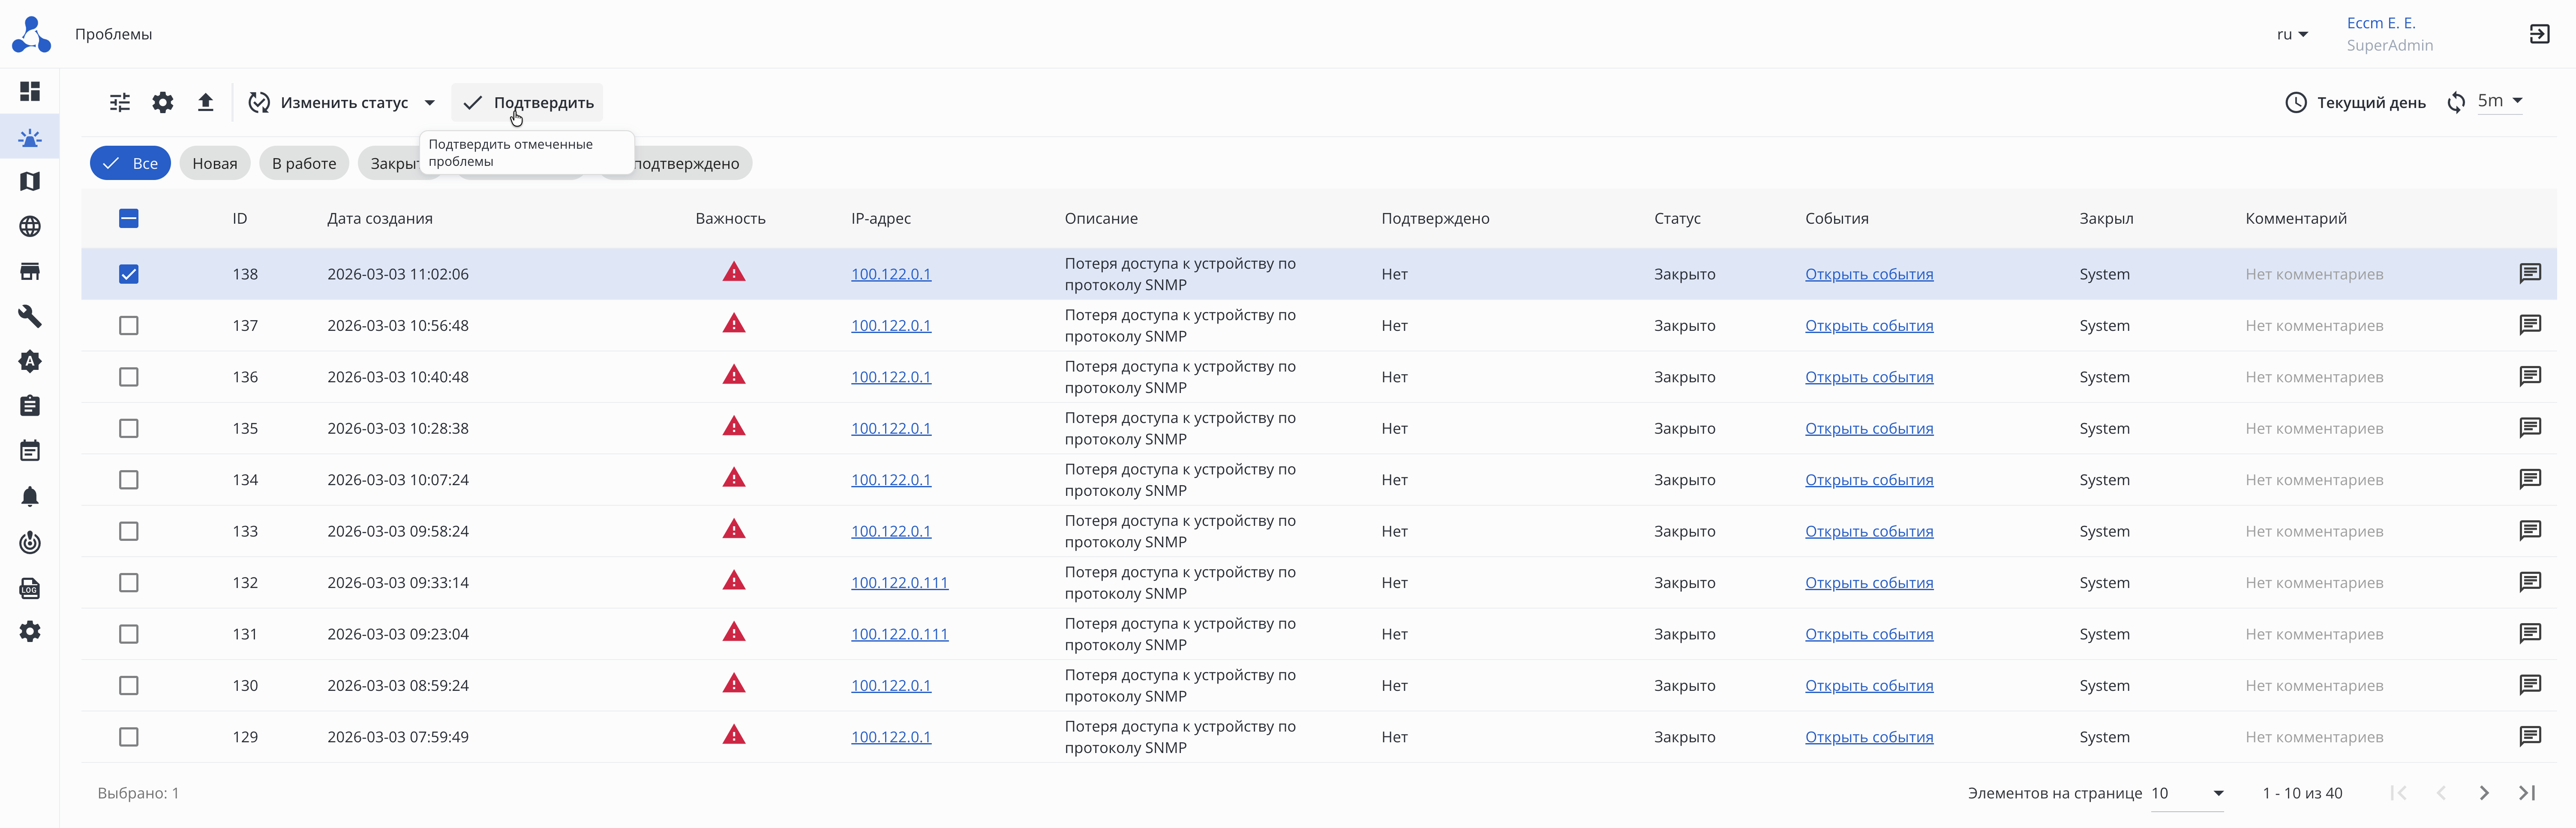Uncheck the checkbox for problem 138
The width and height of the screenshot is (2576, 828).
pos(129,274)
